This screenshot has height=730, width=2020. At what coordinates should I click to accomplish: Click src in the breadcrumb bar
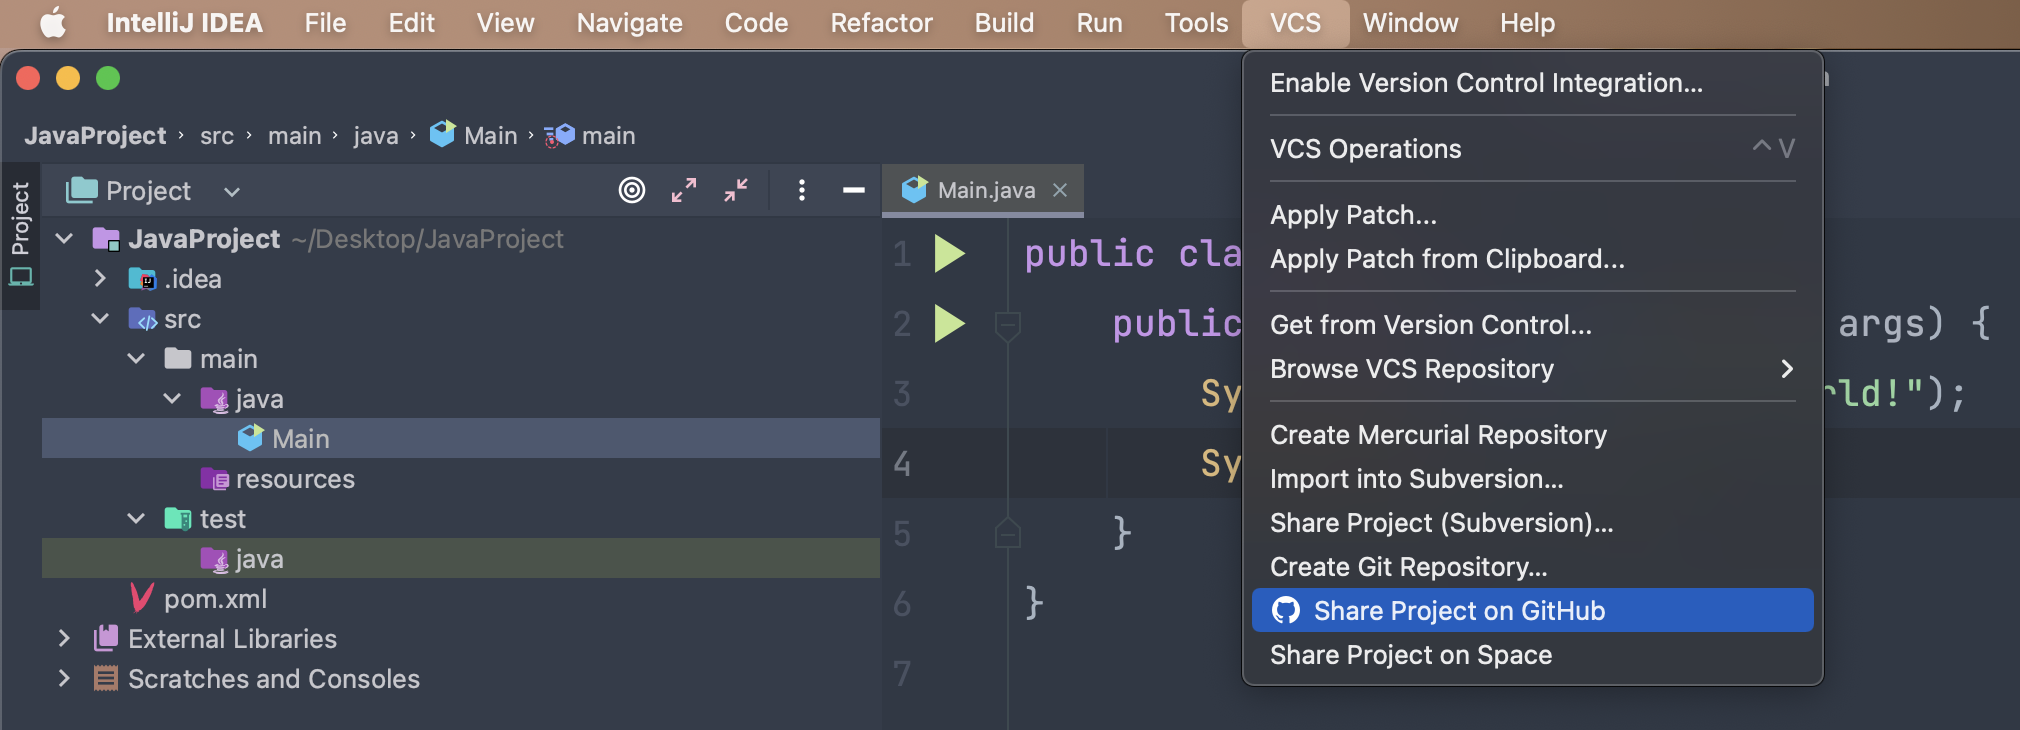217,136
